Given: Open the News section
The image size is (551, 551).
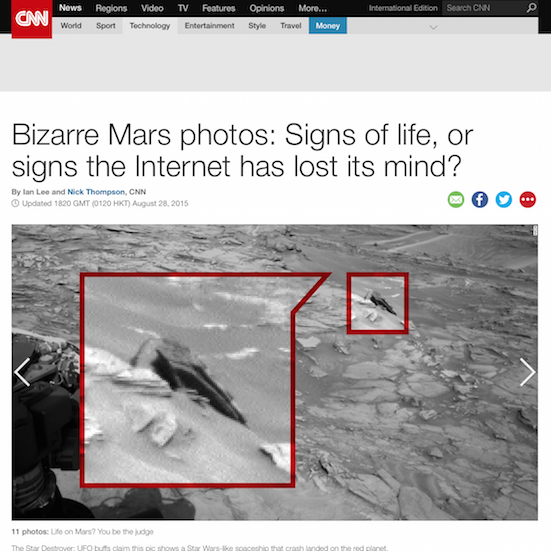Looking at the screenshot, I should 70,8.
